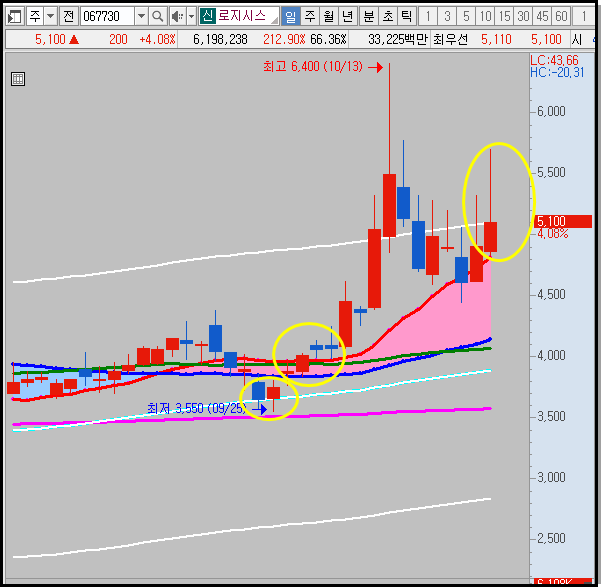Click the red 5,100 current price marker

coord(563,221)
